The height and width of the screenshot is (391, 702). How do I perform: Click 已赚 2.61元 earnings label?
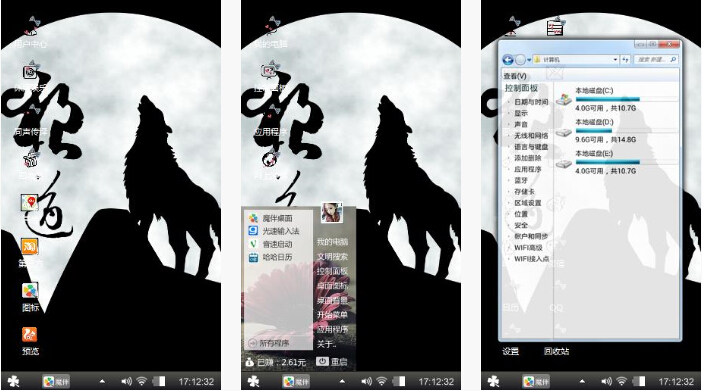pyautogui.click(x=276, y=362)
